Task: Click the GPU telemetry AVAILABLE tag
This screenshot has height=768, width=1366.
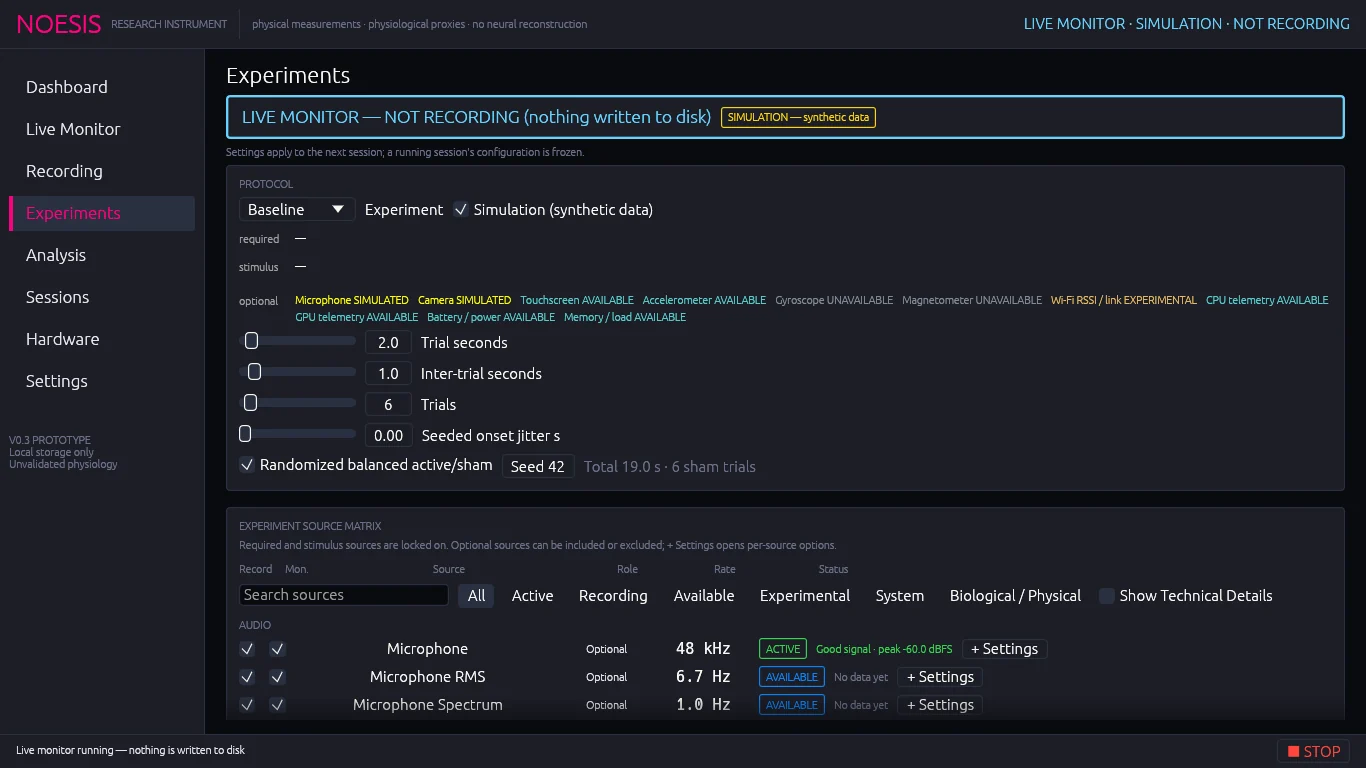Action: (357, 317)
